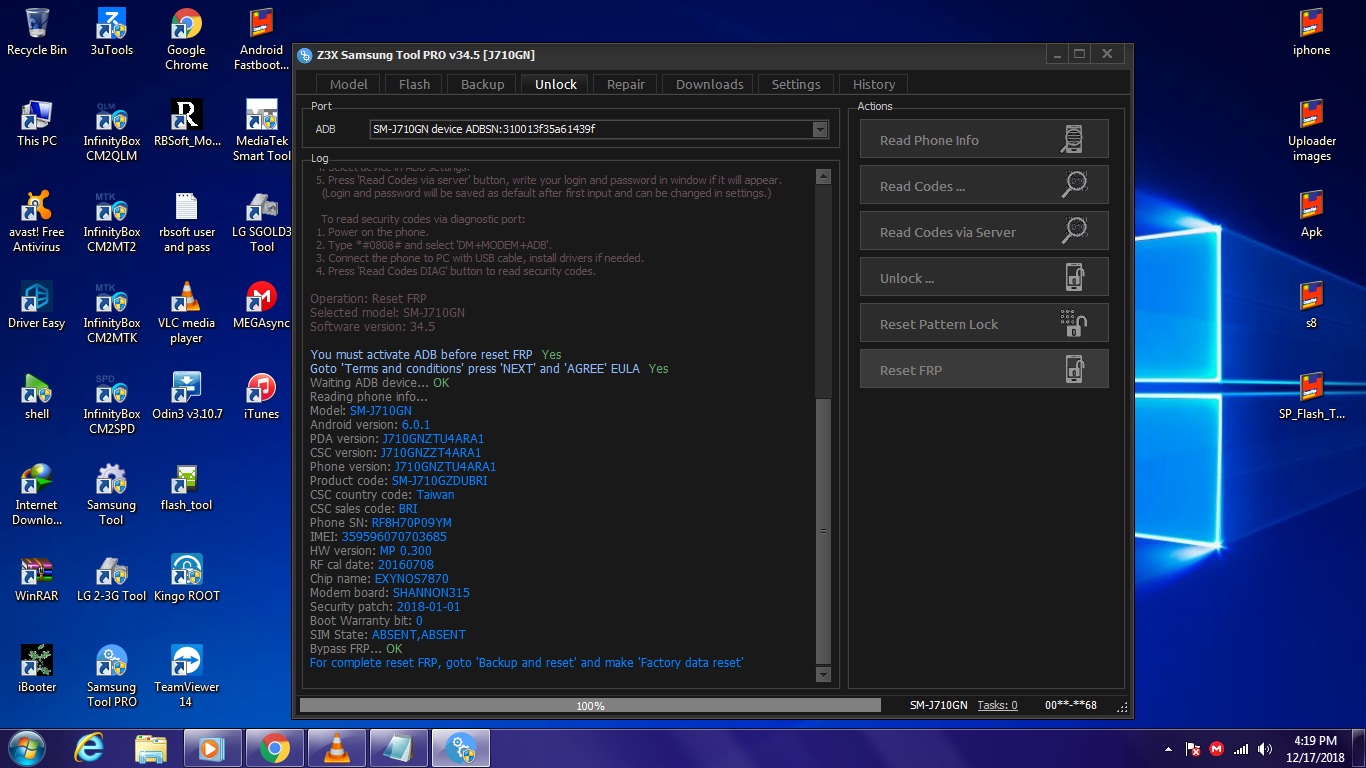Viewport: 1366px width, 768px height.
Task: Open InfinityBox CM2MTK shortcut
Action: 111,312
